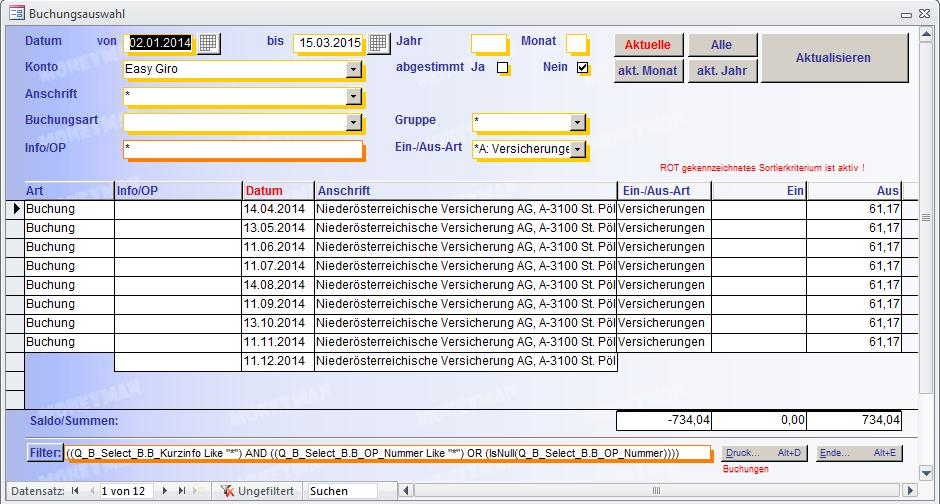Open the Gruppe dropdown list
940x504 pixels.
(x=577, y=122)
